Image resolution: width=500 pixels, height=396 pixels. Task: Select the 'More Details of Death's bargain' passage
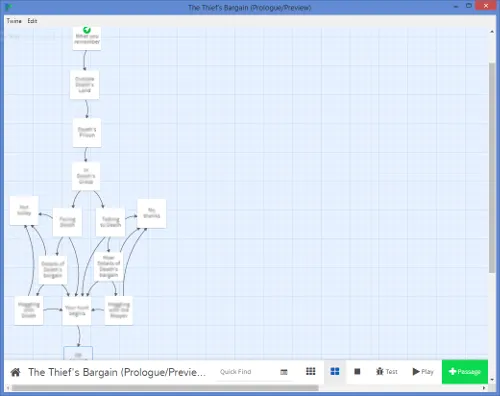pyautogui.click(x=108, y=266)
